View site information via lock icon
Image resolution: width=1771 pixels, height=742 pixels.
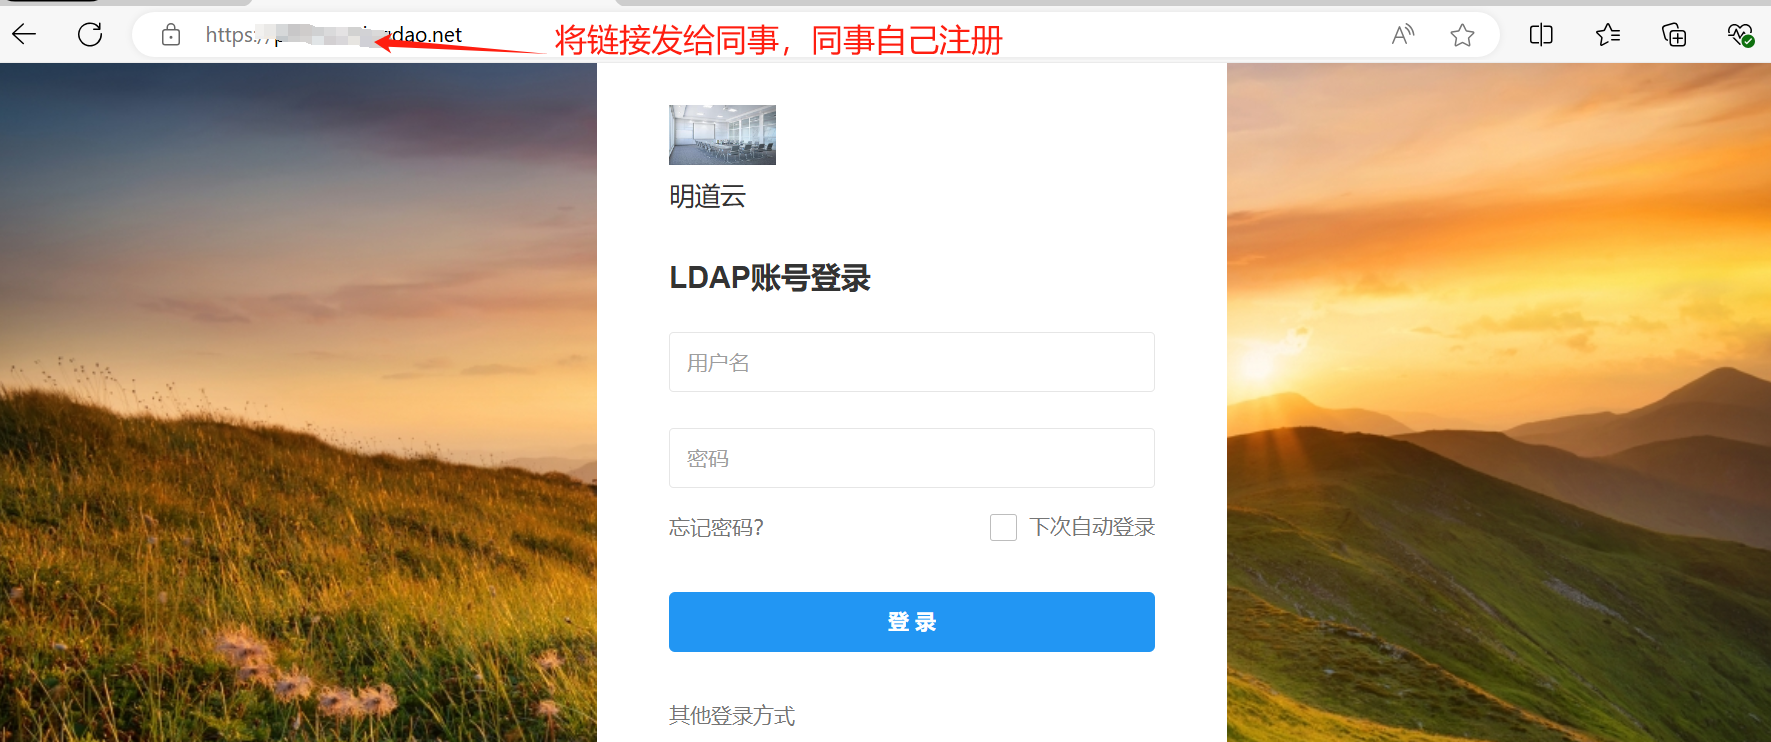point(171,35)
